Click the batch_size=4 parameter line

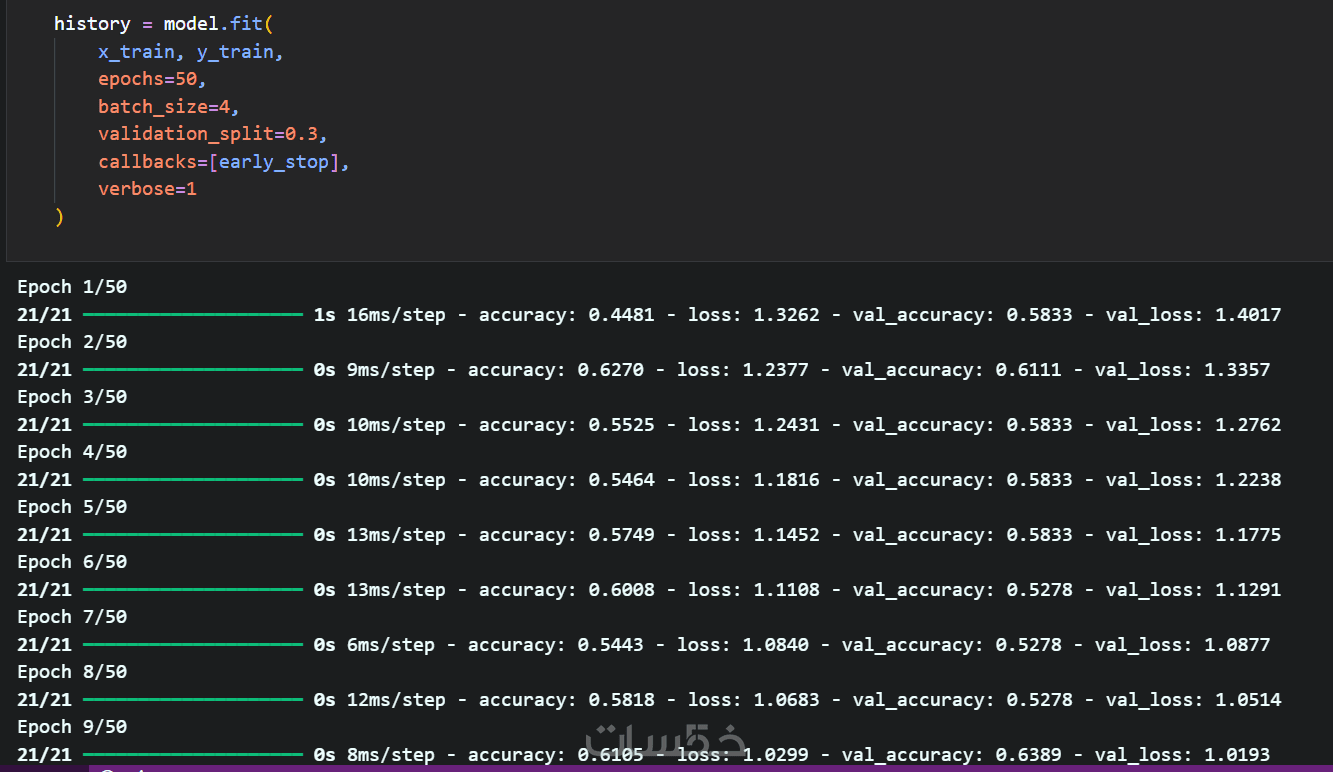pos(168,106)
